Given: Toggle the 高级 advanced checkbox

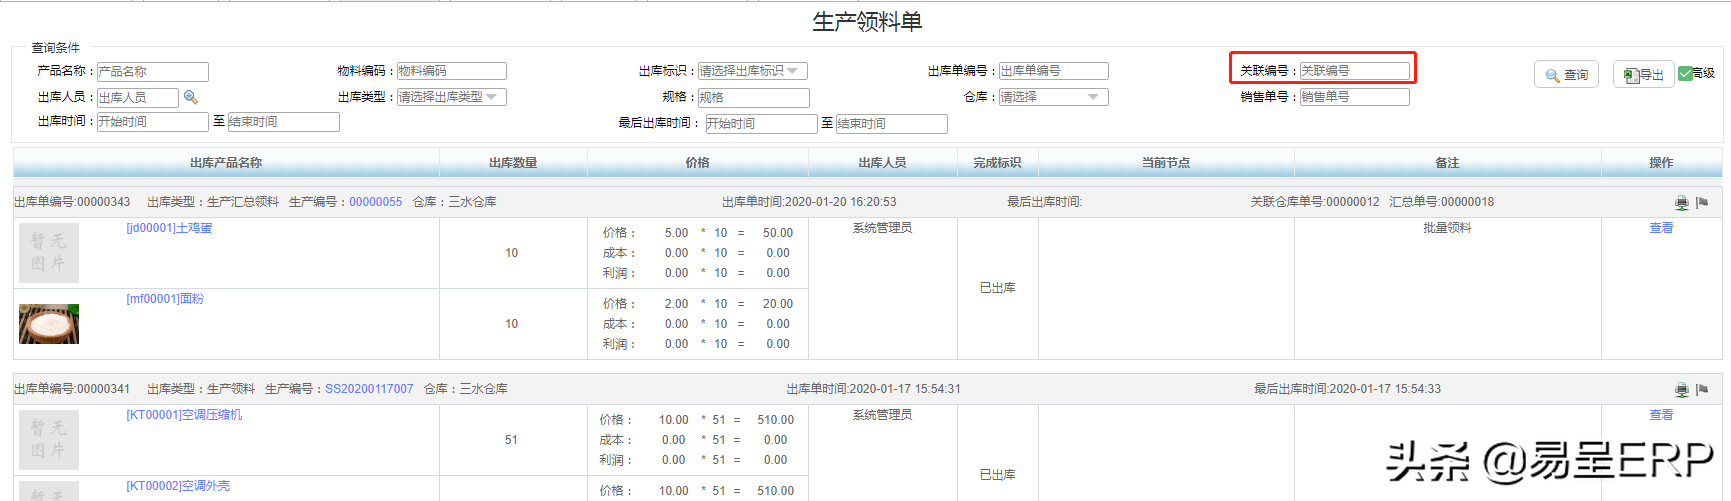Looking at the screenshot, I should click(x=1685, y=73).
